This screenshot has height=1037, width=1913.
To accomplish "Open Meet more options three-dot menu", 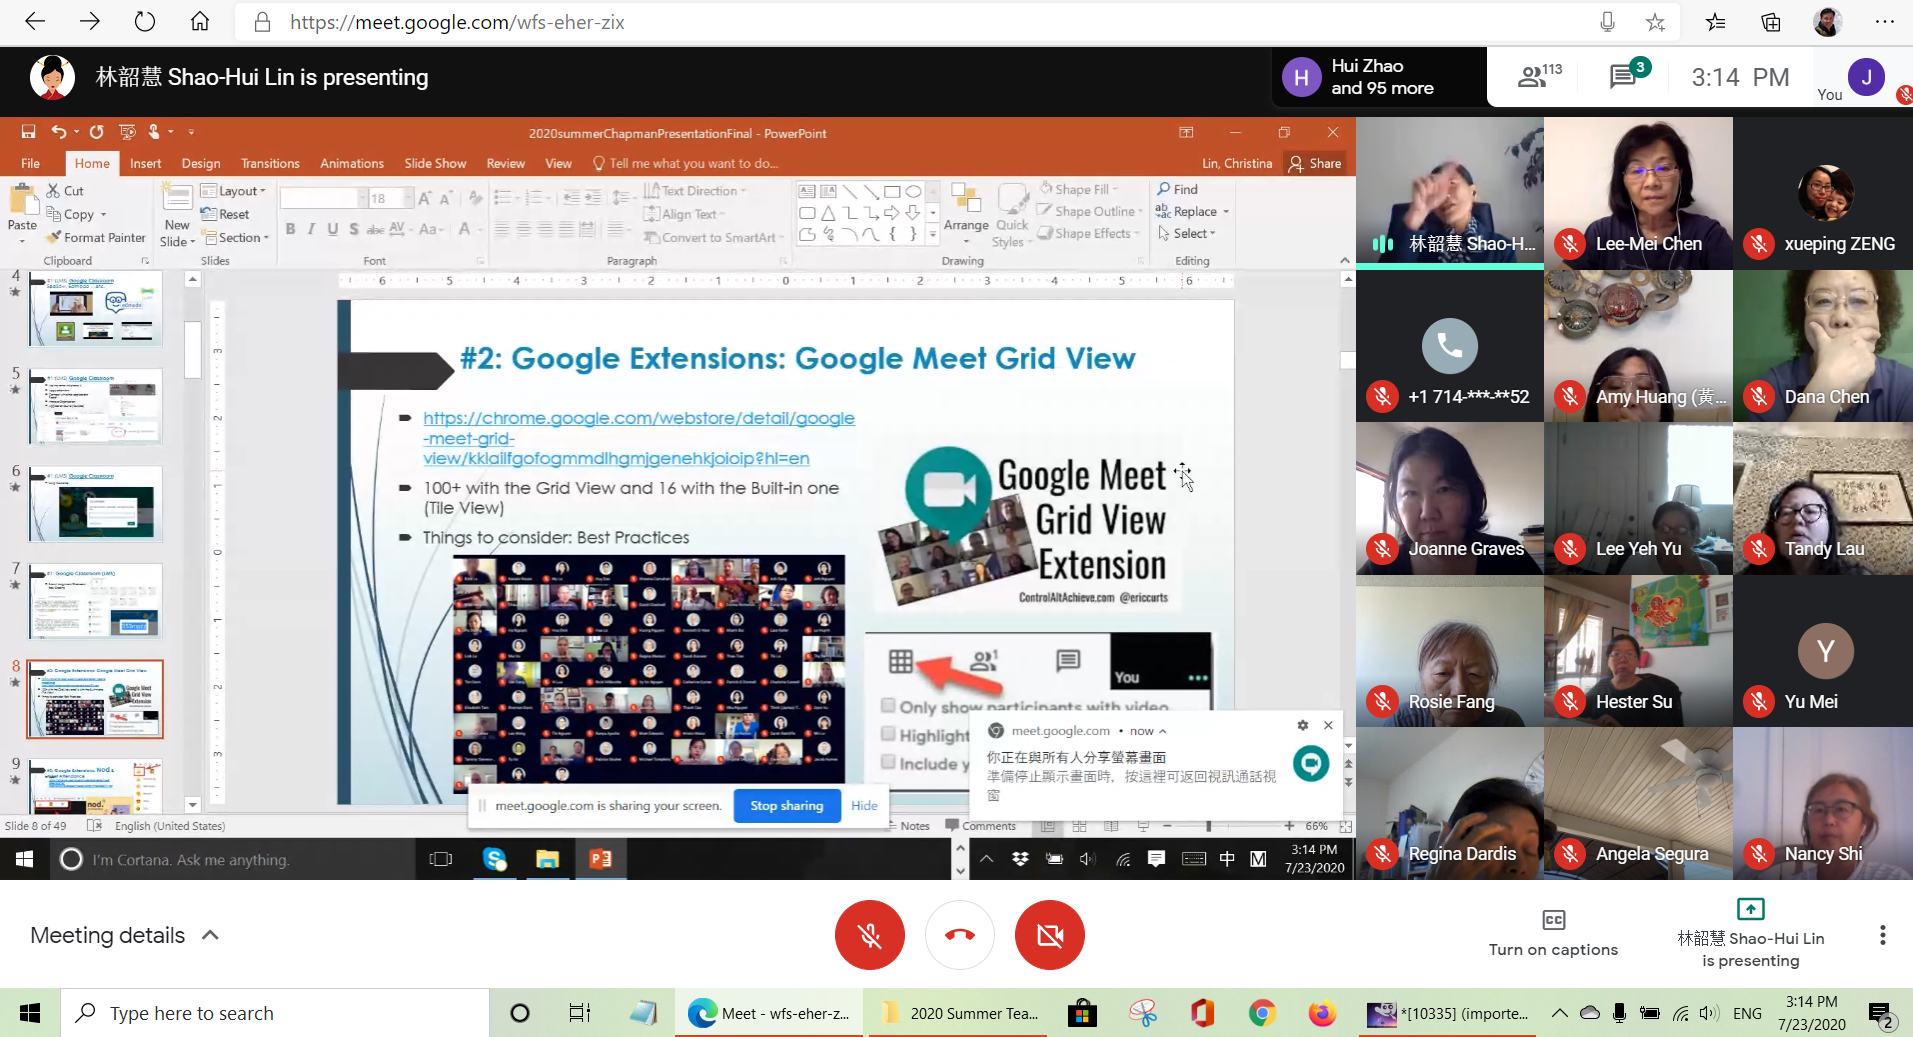I will click(x=1882, y=935).
